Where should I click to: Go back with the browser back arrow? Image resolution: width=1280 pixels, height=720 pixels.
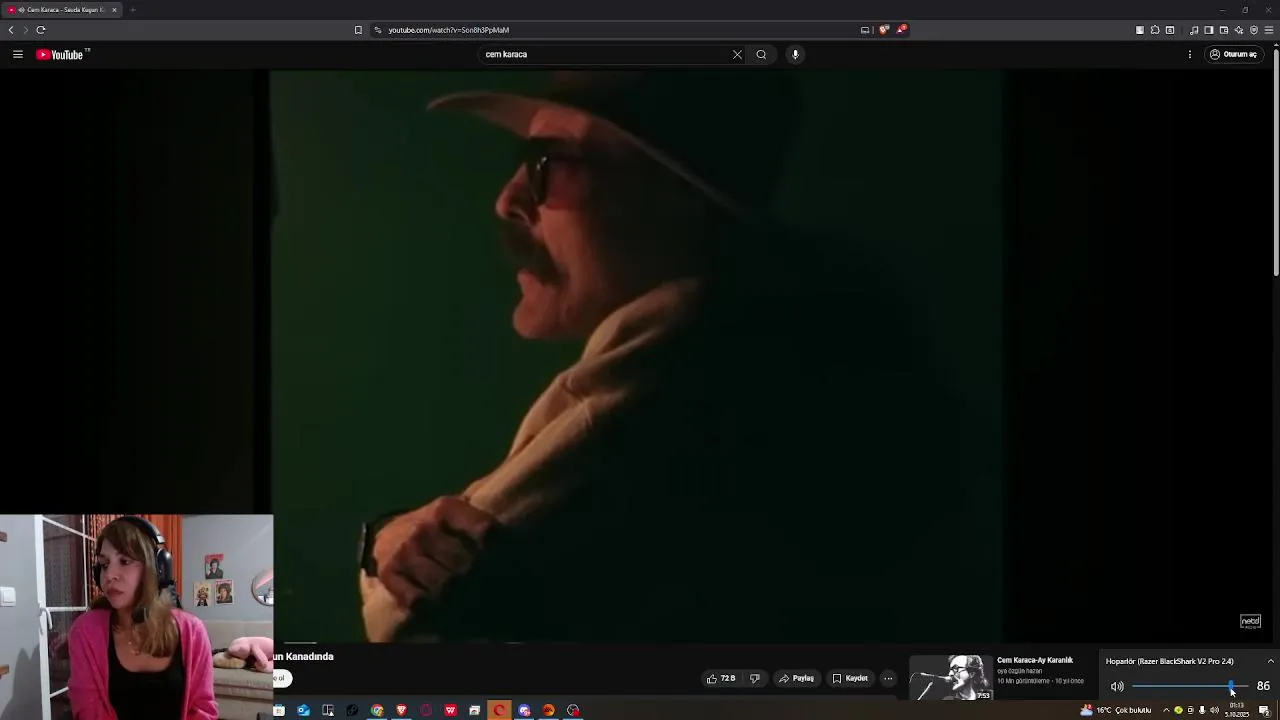11,30
